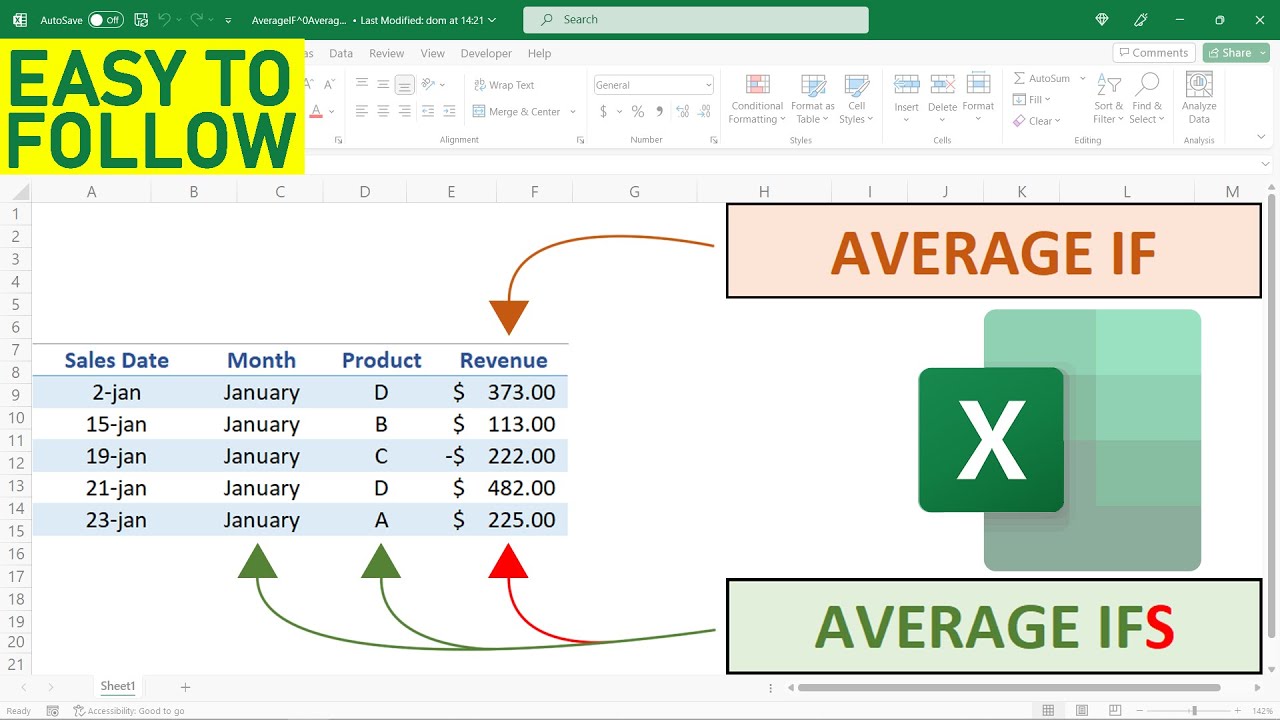The image size is (1280, 720).
Task: Click the Center horizontal alignment icon
Action: coord(383,112)
